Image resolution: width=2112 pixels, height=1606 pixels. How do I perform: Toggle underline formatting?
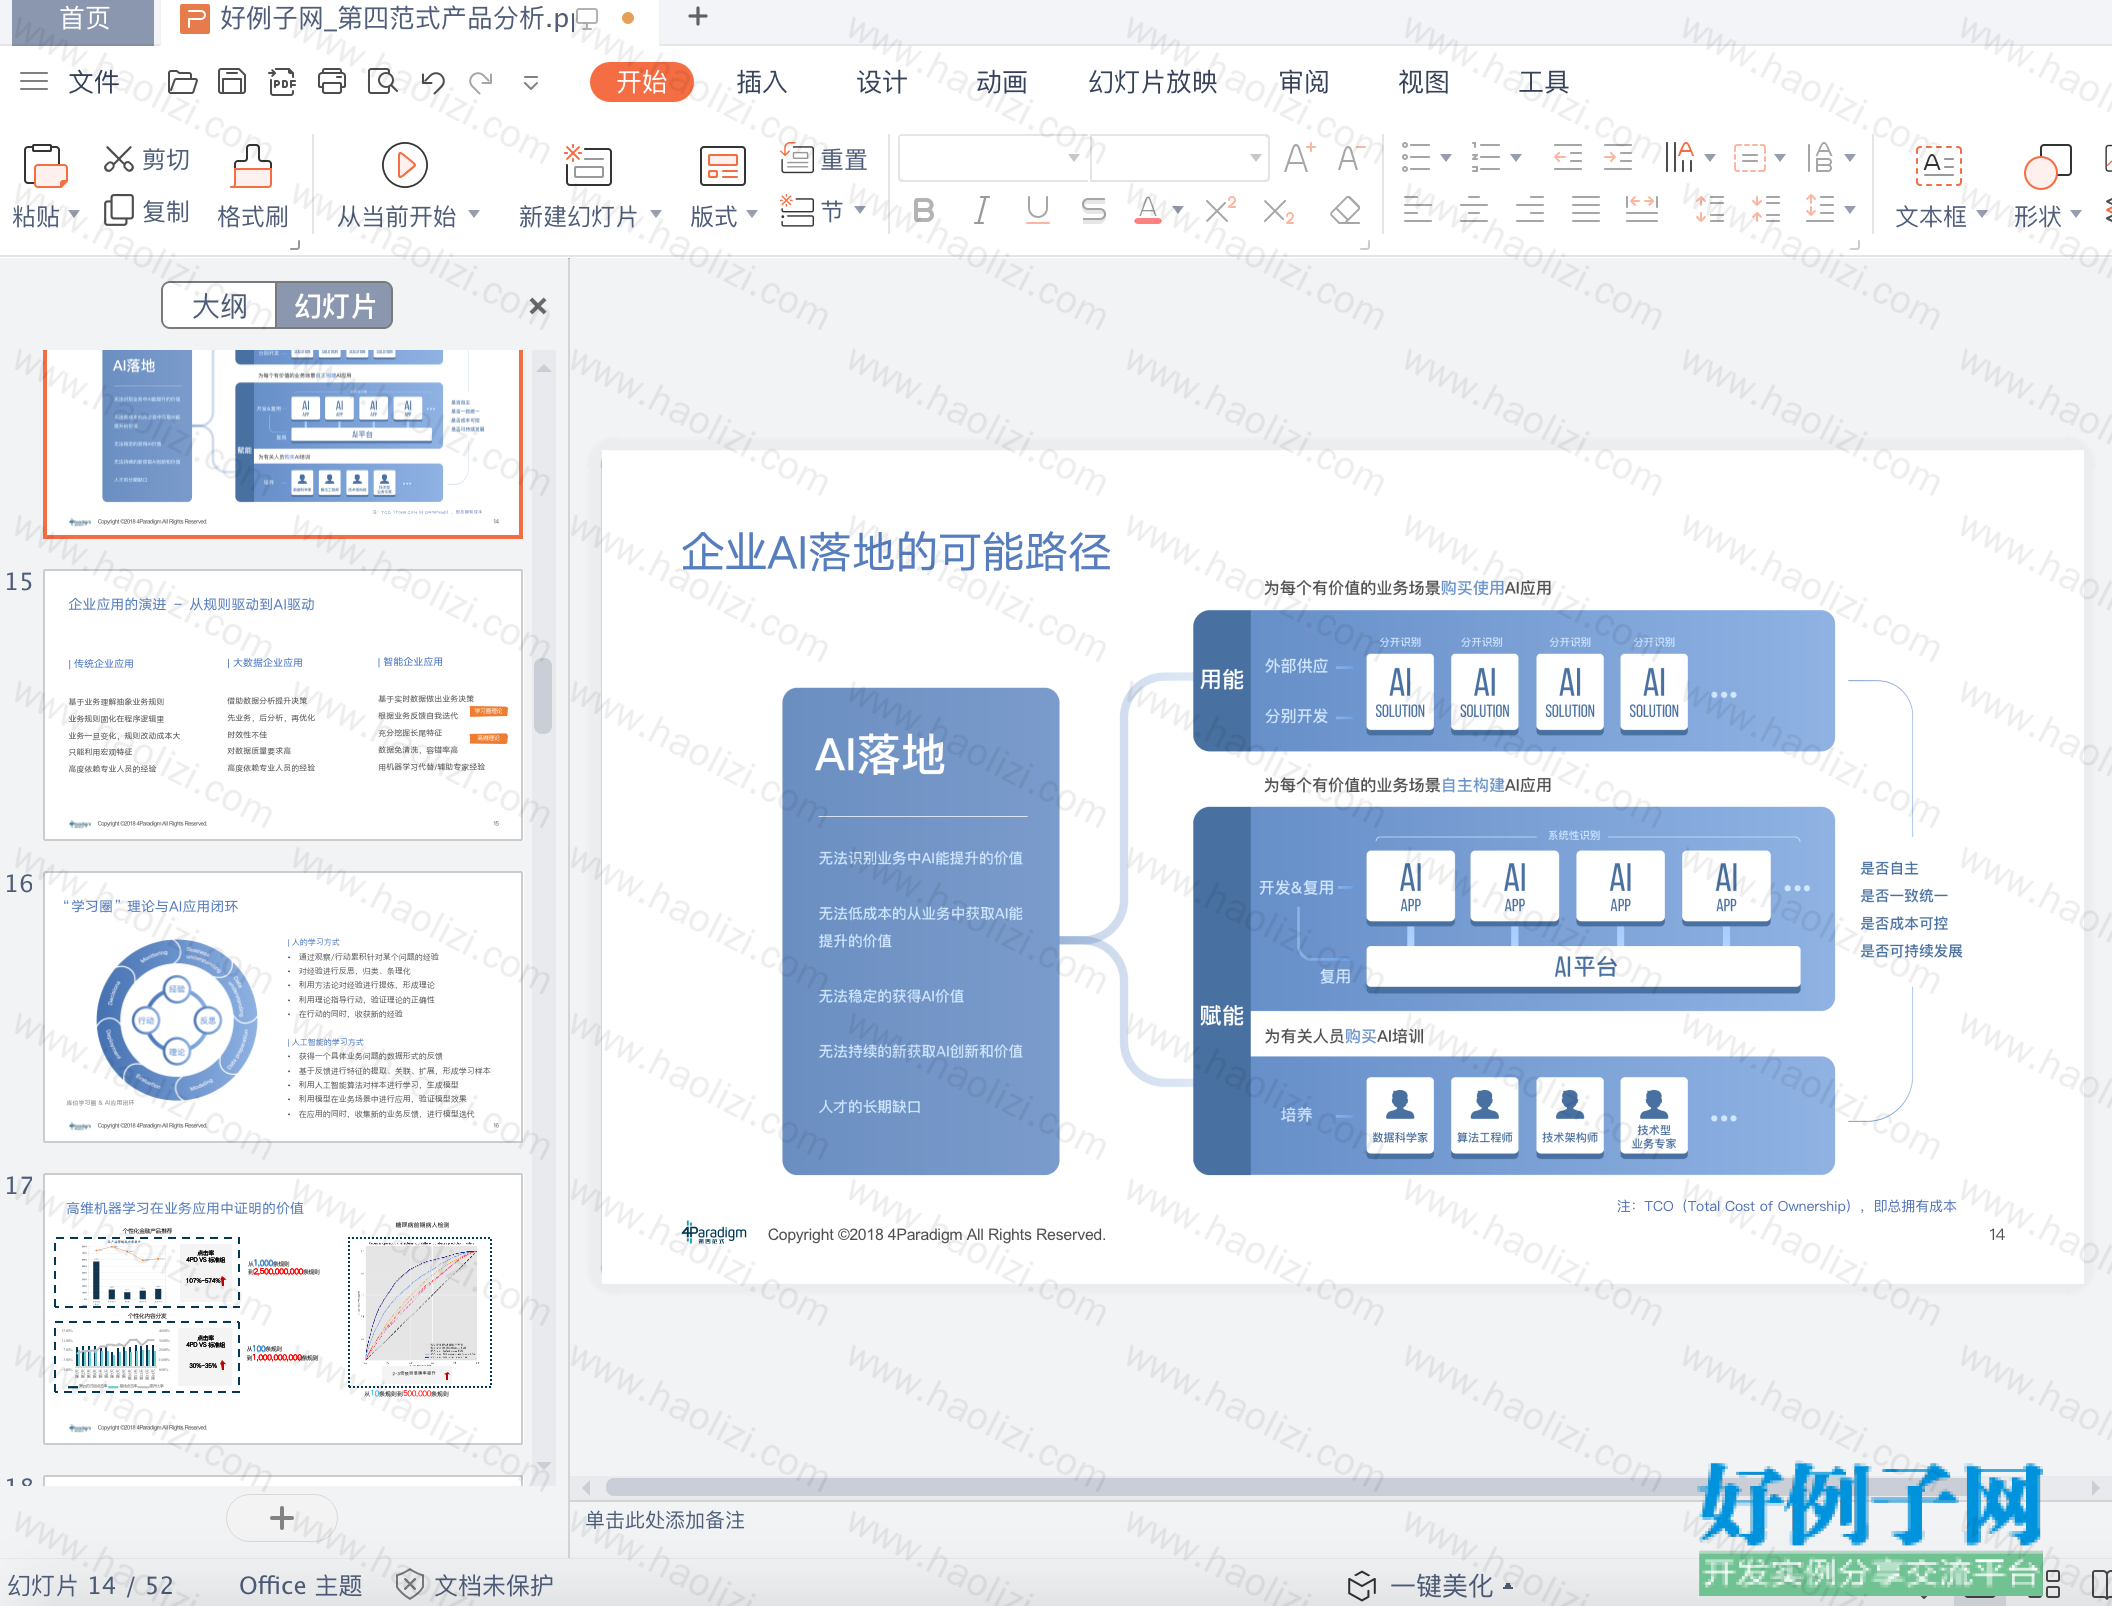pos(1038,211)
